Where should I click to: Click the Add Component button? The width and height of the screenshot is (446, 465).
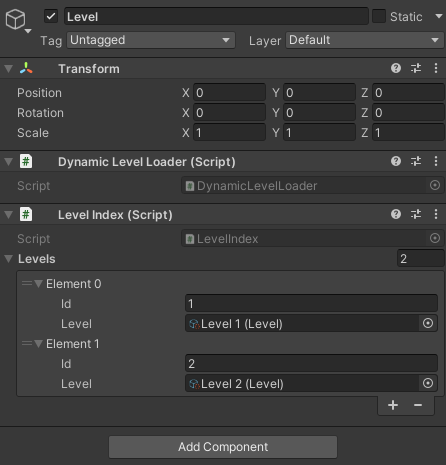[x=223, y=447]
